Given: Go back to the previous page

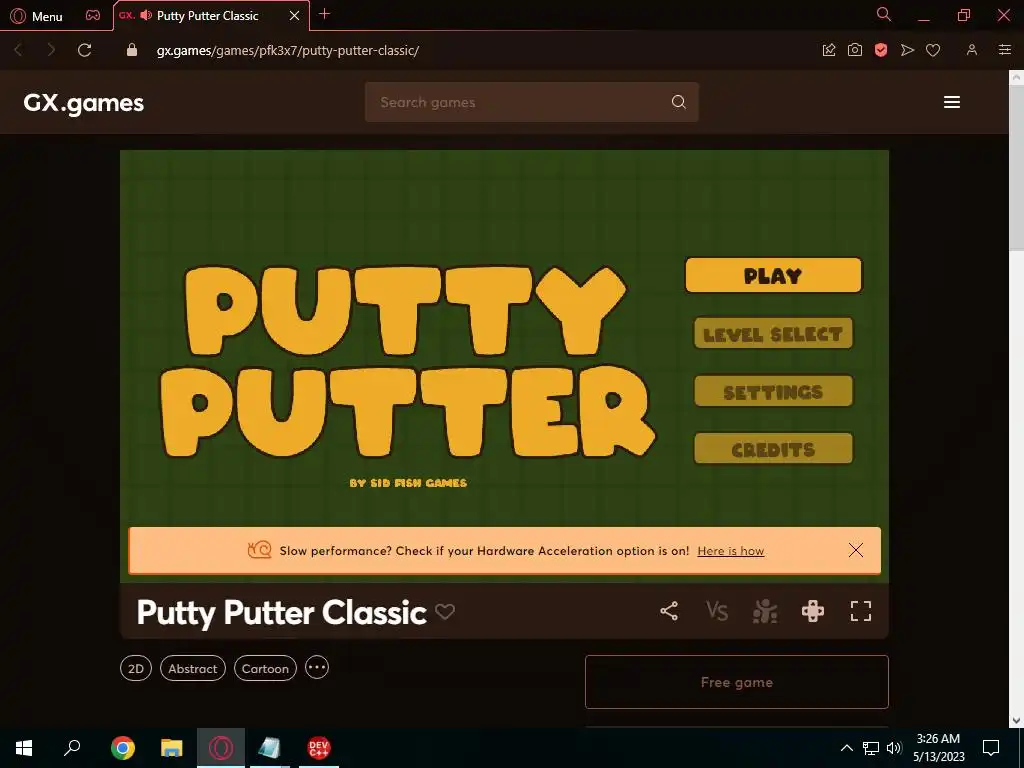Looking at the screenshot, I should pos(18,50).
